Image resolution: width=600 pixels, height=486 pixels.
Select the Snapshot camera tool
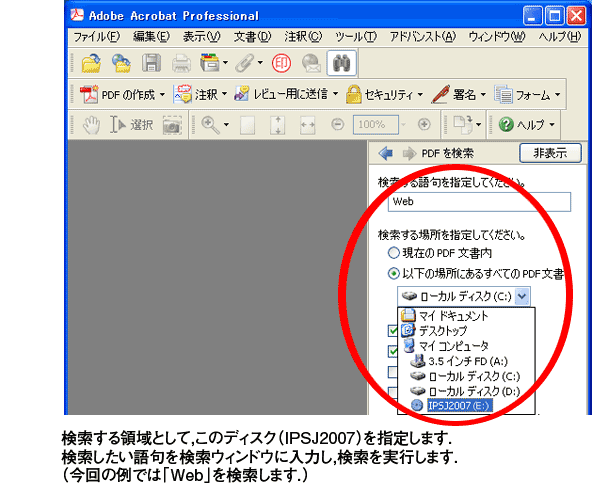pyautogui.click(x=172, y=125)
